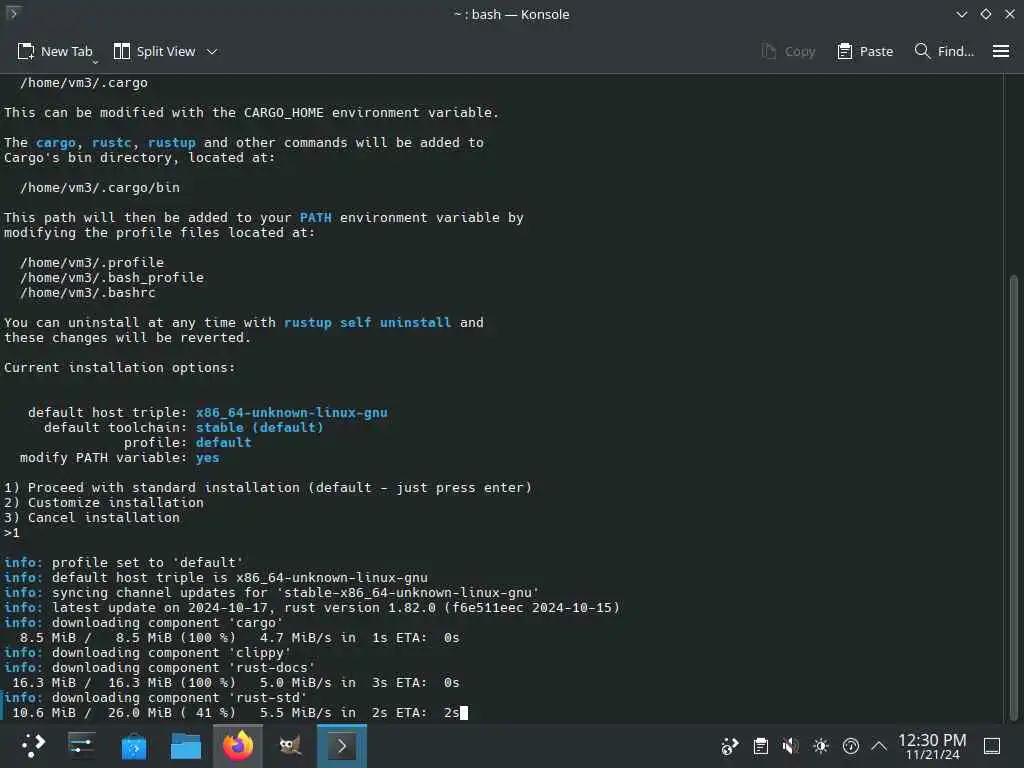
Task: Open System Settings from the taskbar
Action: coord(82,746)
